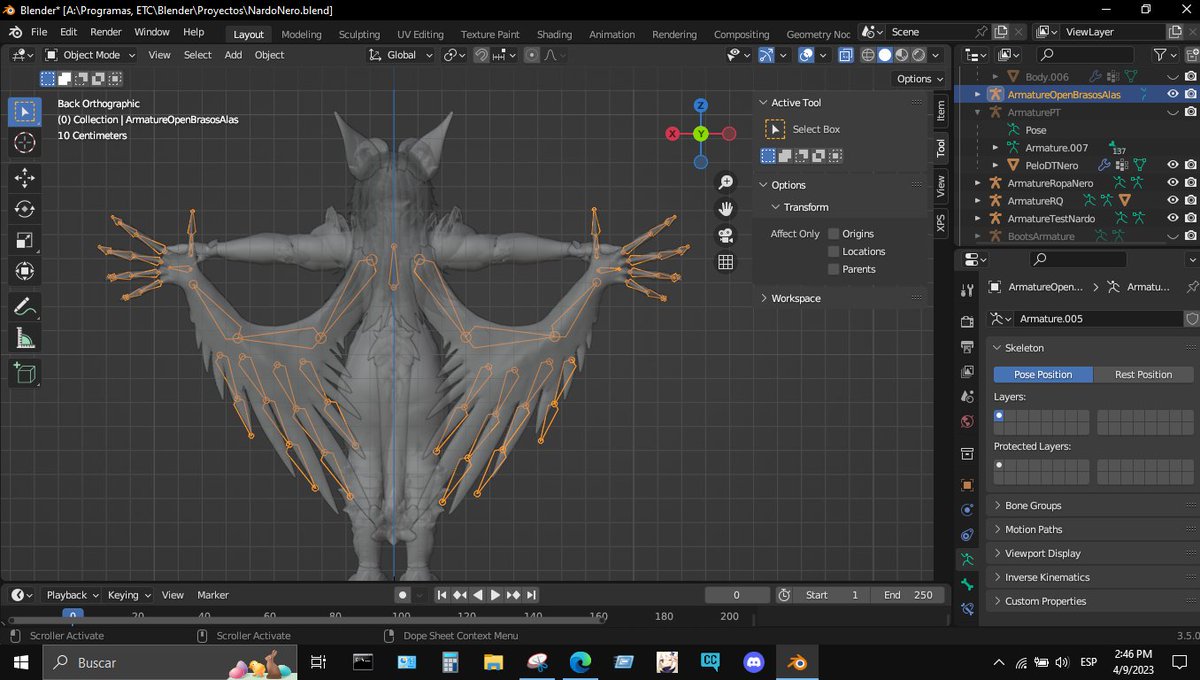Toggle camera view with the camera icon

click(x=726, y=236)
